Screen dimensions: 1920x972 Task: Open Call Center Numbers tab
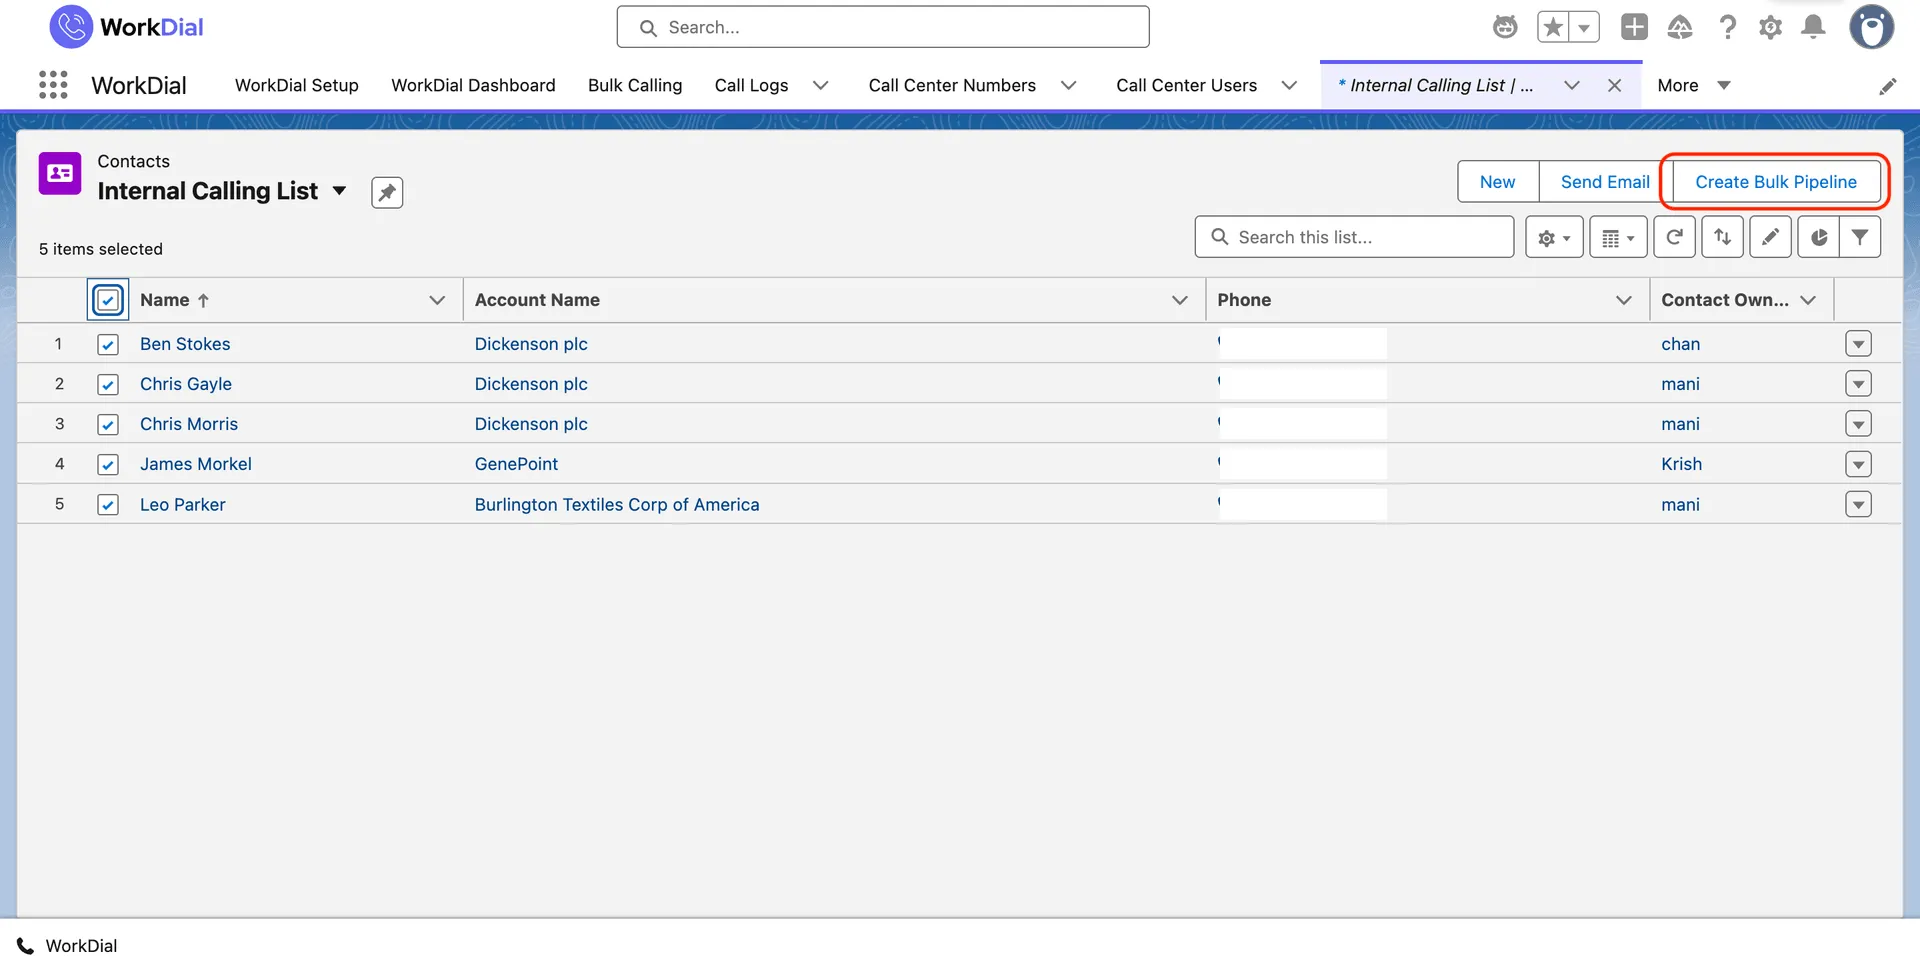pos(952,85)
